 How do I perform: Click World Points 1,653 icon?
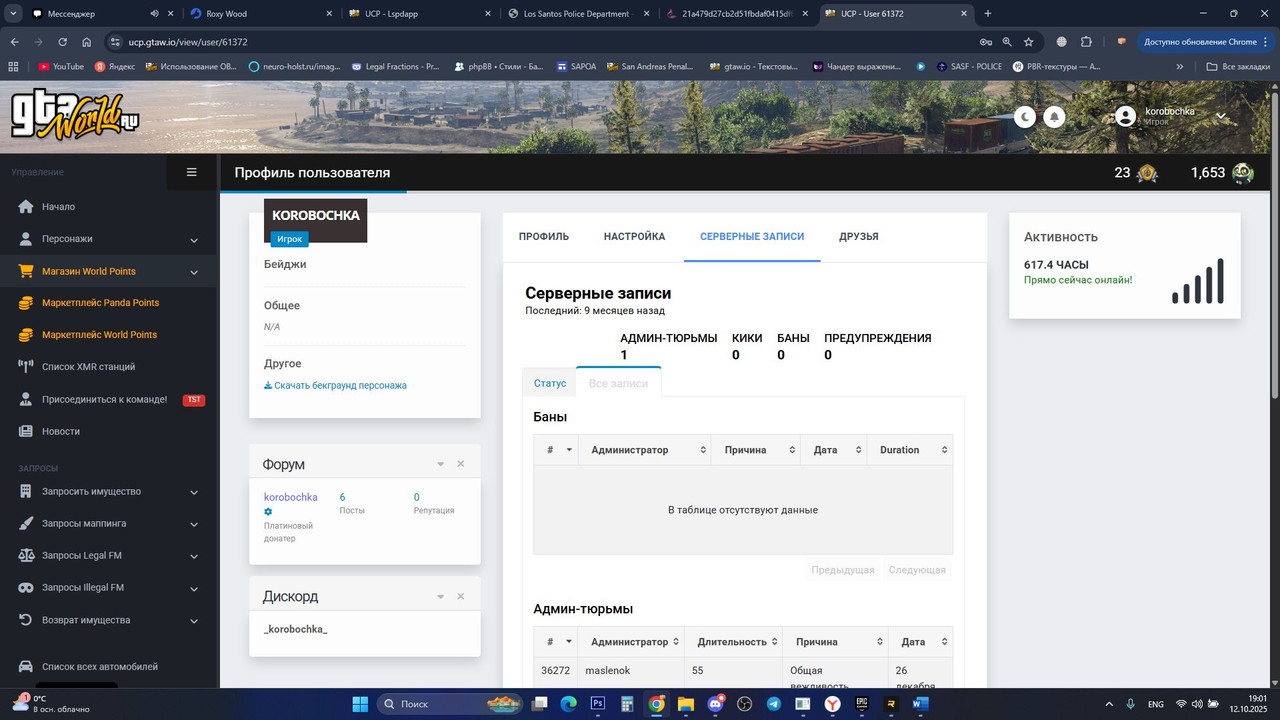tap(1243, 173)
